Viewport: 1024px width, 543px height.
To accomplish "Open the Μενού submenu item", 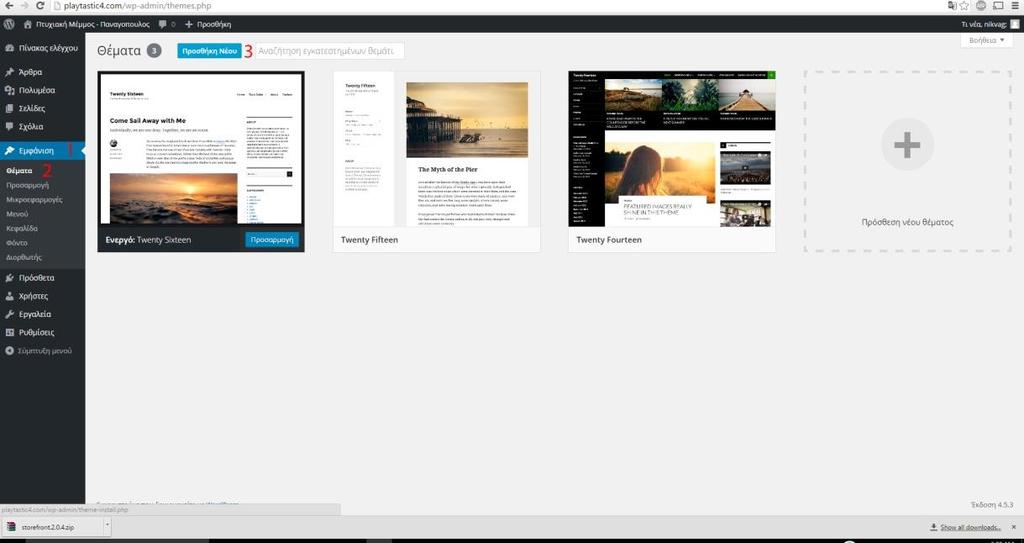I will pyautogui.click(x=17, y=214).
